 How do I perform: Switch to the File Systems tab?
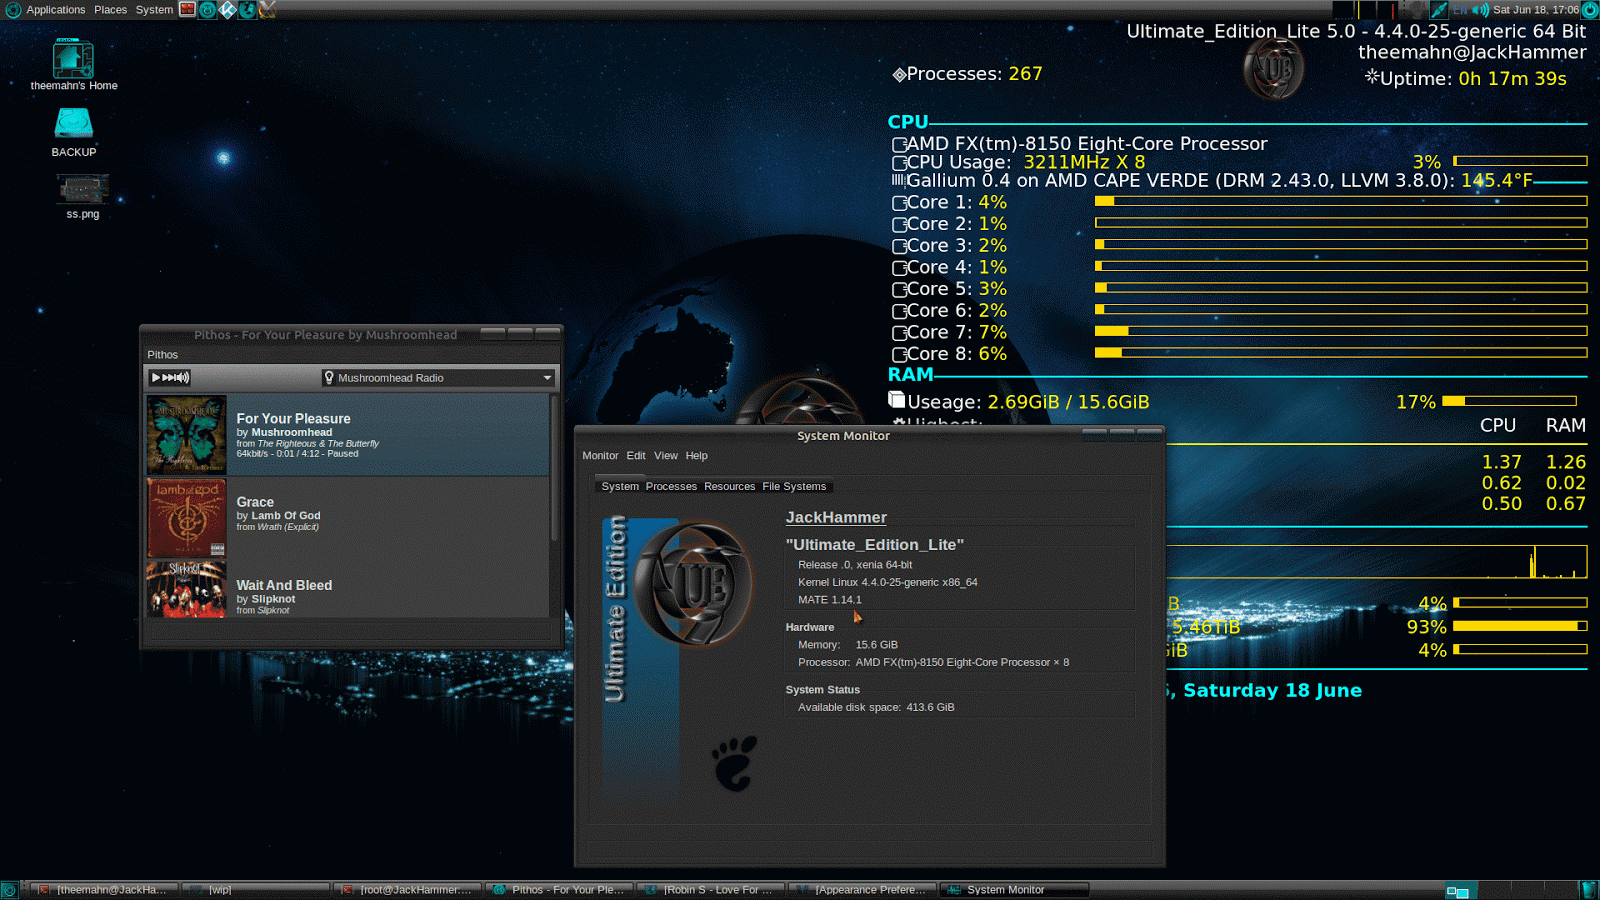tap(794, 487)
